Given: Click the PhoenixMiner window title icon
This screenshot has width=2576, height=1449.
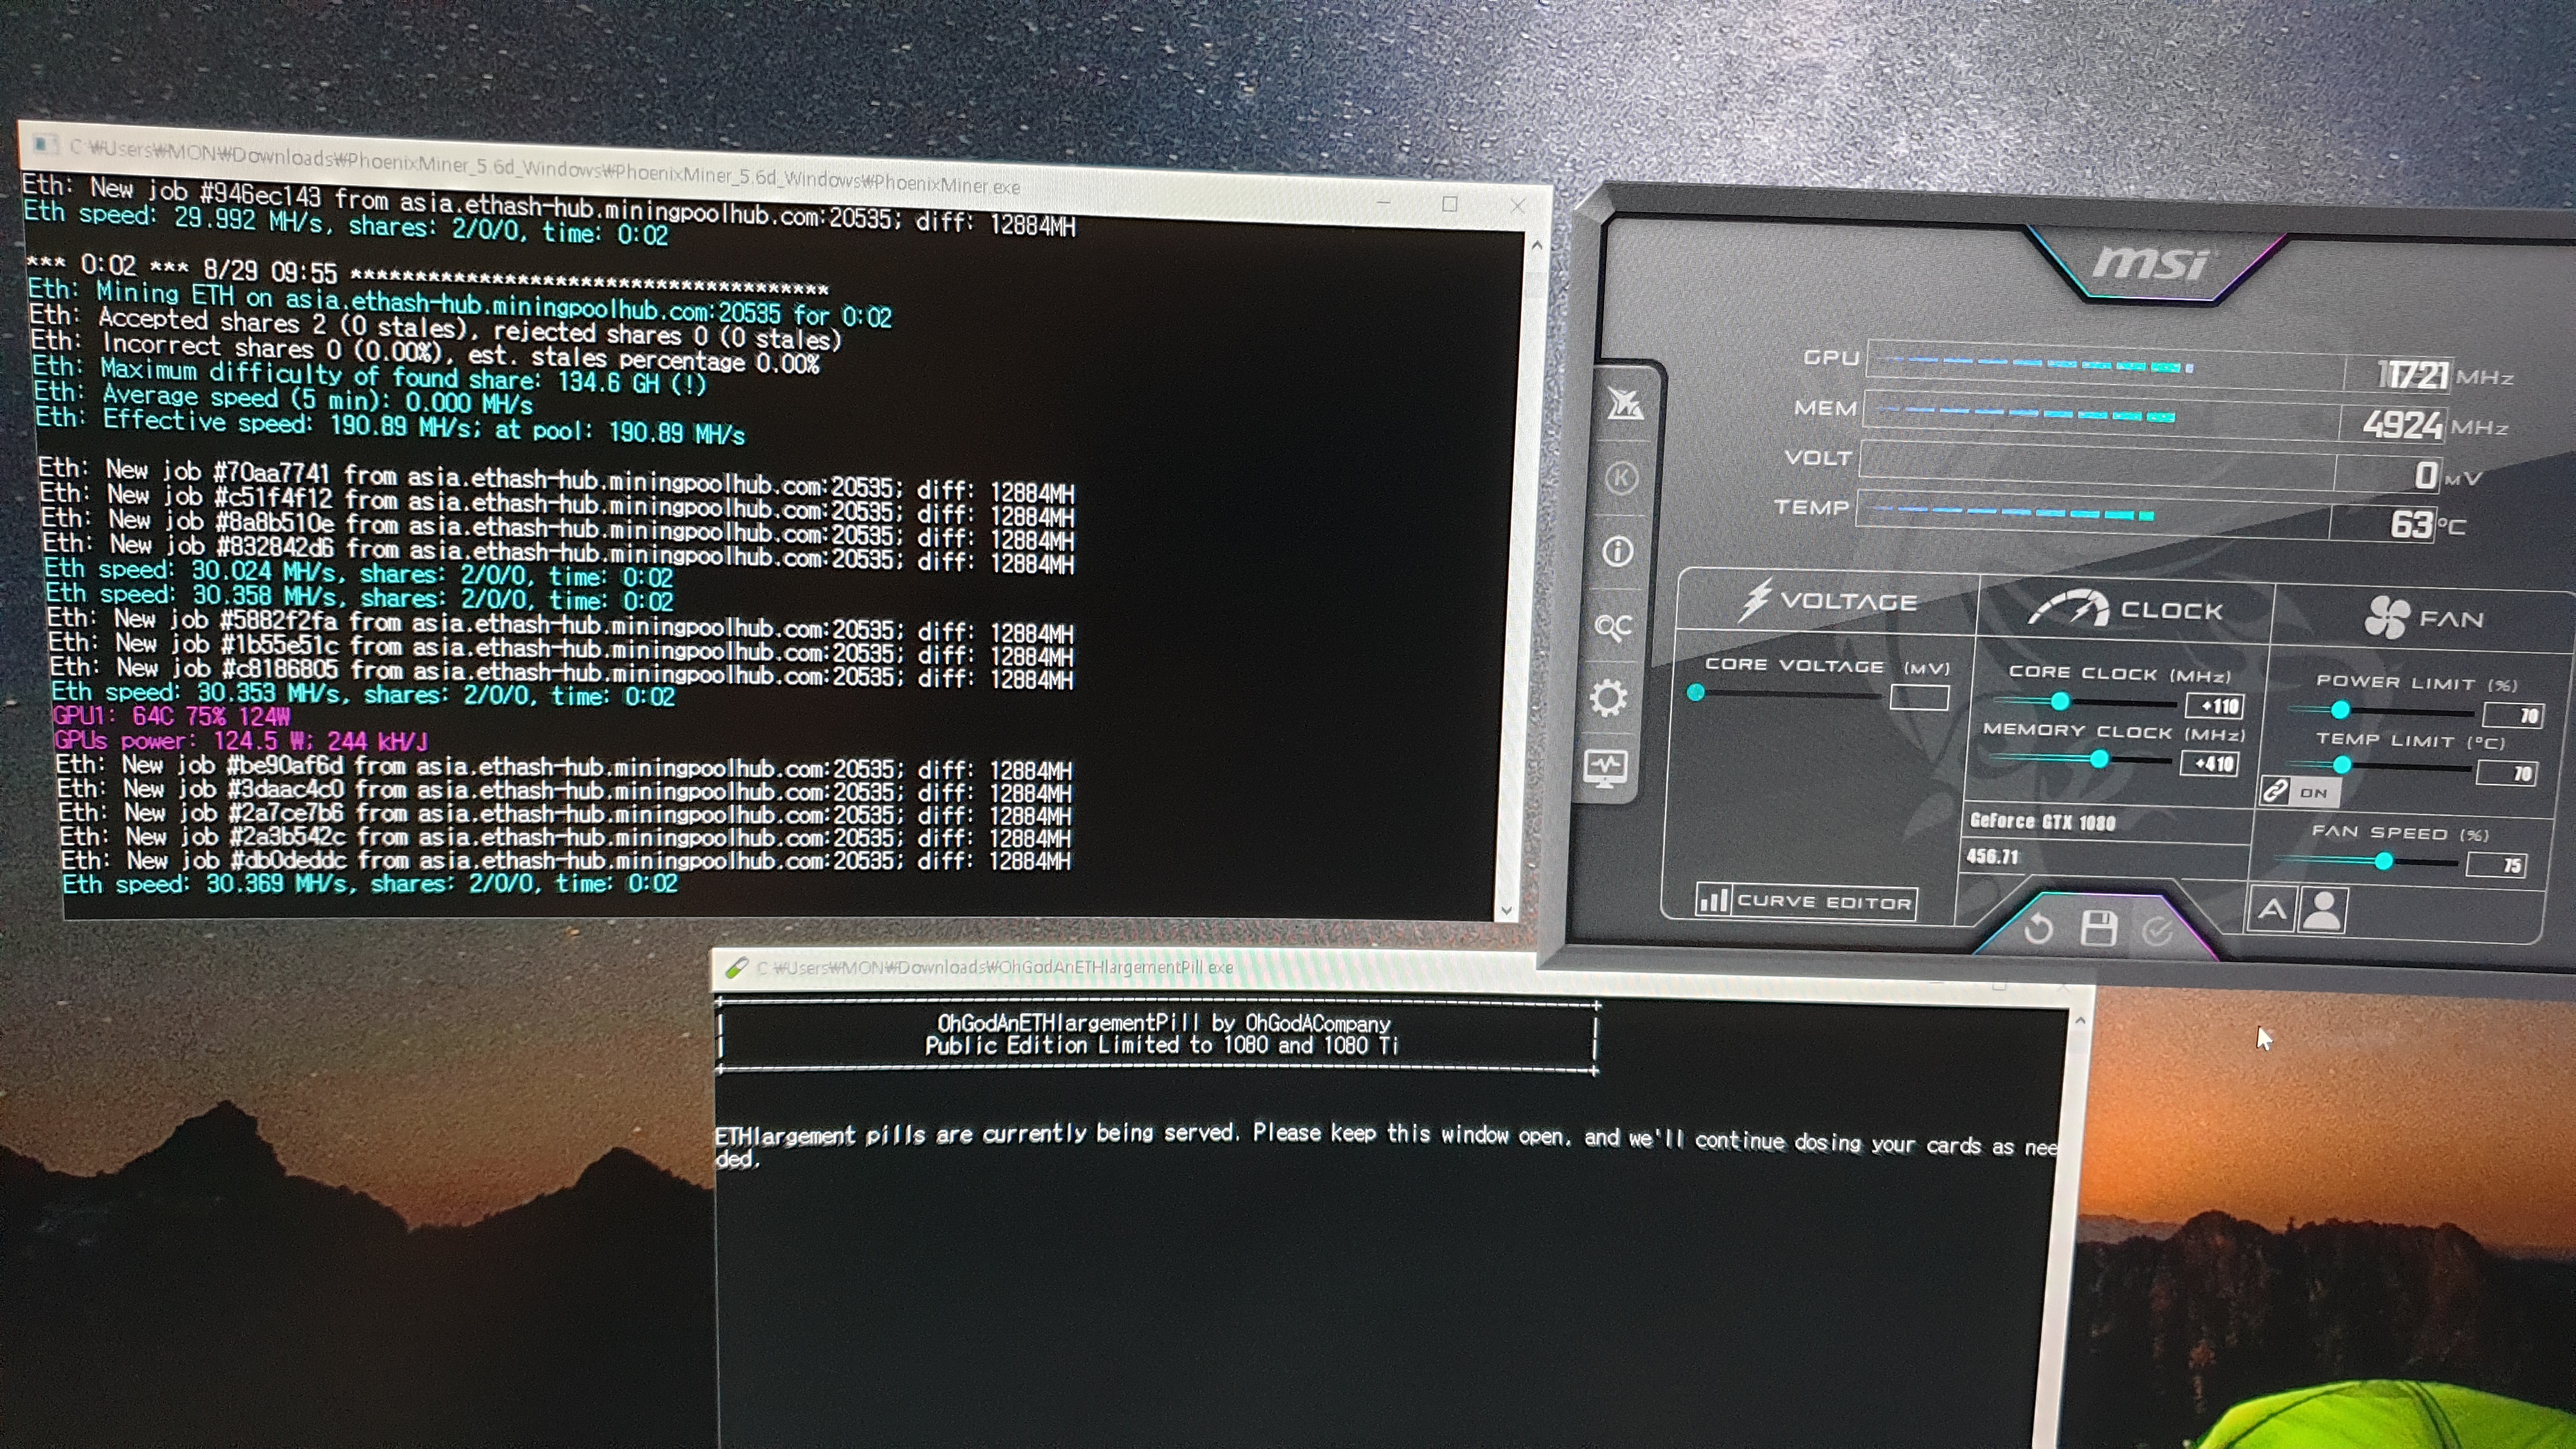Looking at the screenshot, I should pyautogui.click(x=44, y=144).
